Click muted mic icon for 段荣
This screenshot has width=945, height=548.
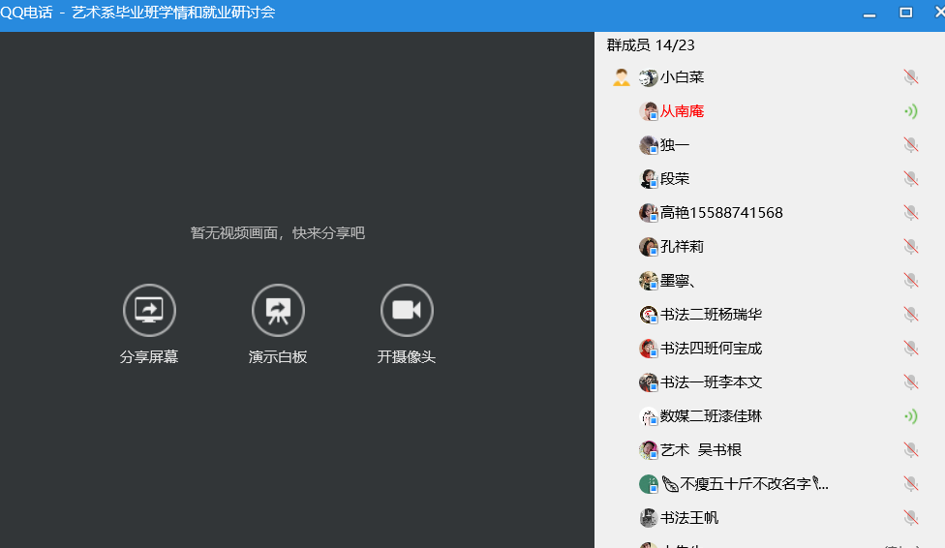tap(911, 178)
